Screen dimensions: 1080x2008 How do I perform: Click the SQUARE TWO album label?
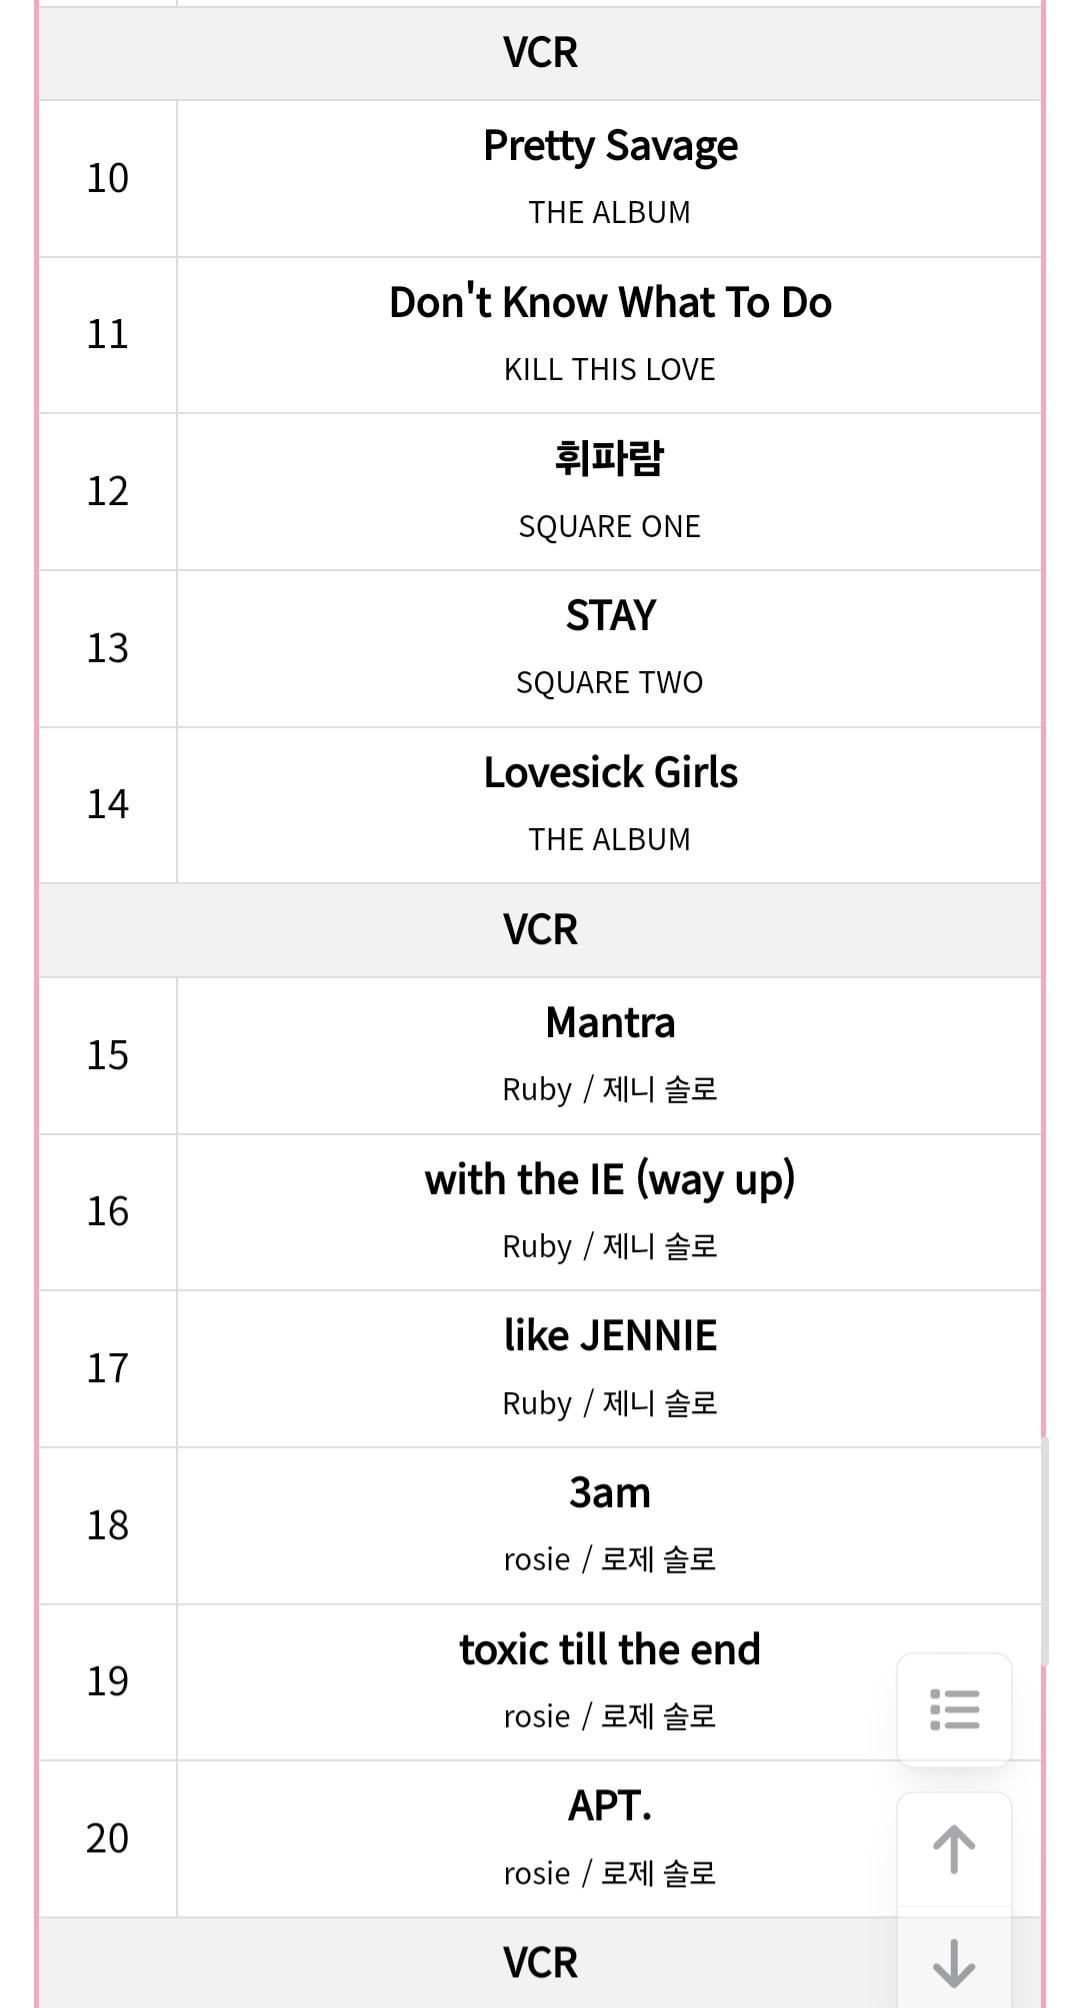[x=610, y=683]
